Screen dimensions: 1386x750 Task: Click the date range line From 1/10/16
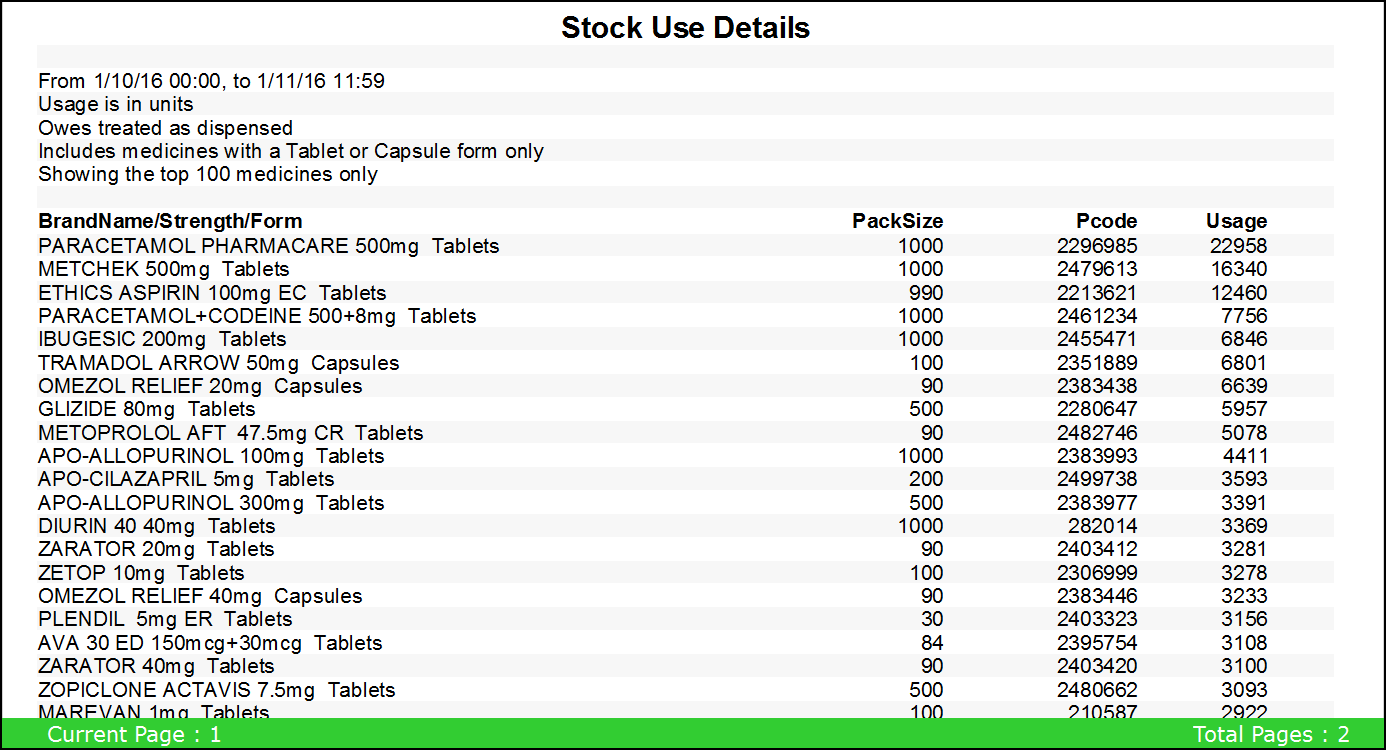(211, 81)
